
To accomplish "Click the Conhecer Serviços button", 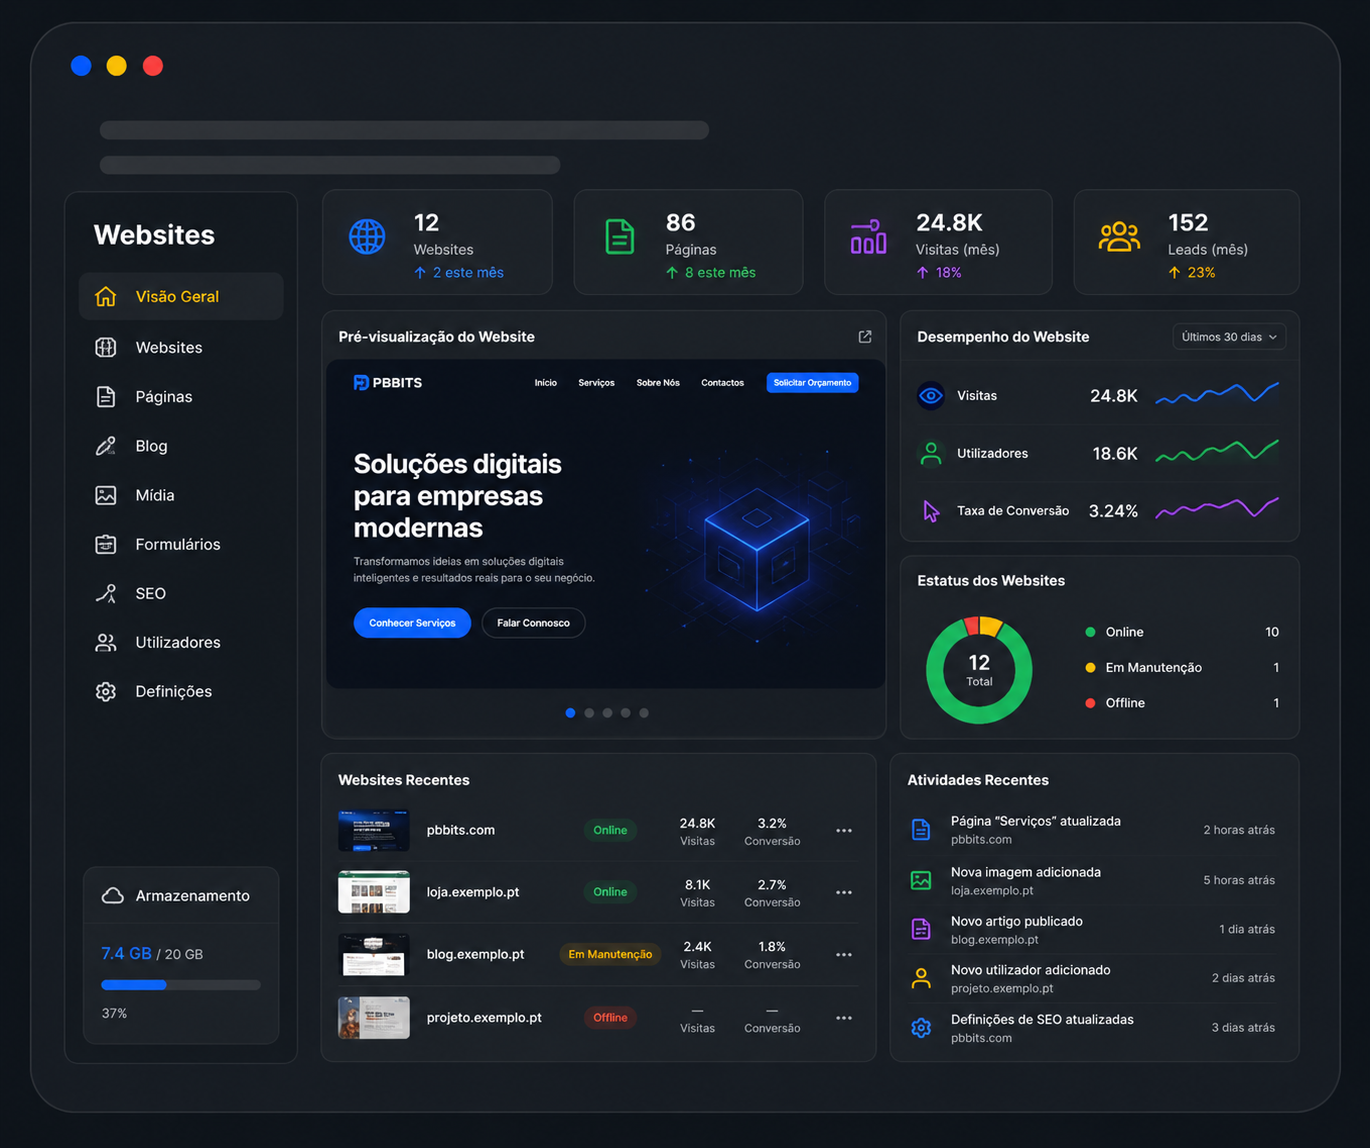I will click(412, 623).
